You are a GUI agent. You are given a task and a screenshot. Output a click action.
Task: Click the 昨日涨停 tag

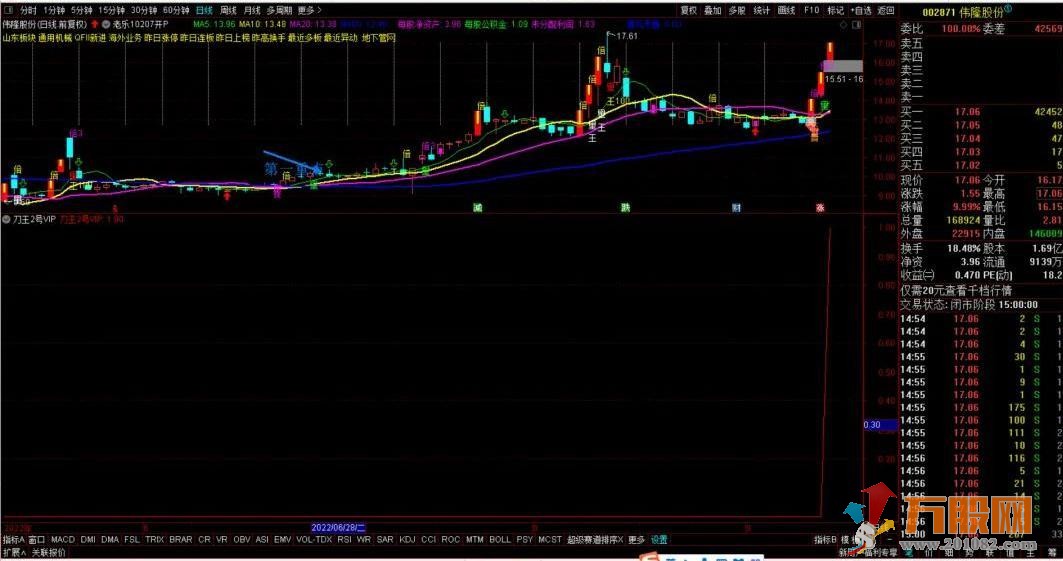[x=161, y=38]
